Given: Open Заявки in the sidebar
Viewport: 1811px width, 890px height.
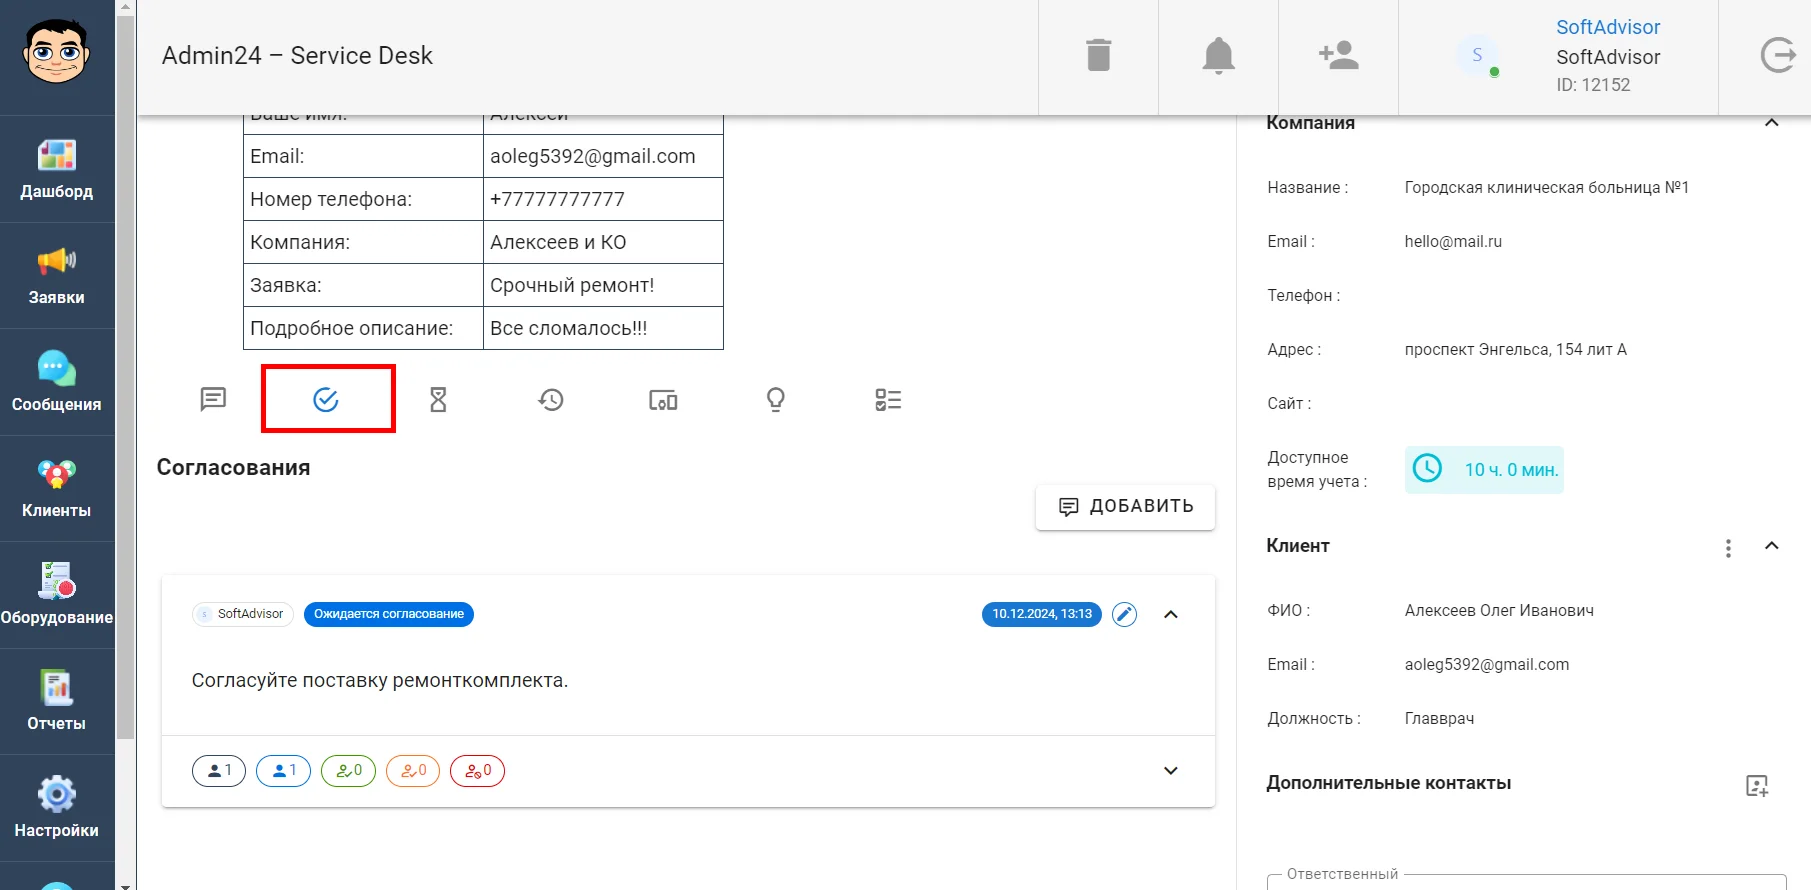Looking at the screenshot, I should tap(57, 275).
